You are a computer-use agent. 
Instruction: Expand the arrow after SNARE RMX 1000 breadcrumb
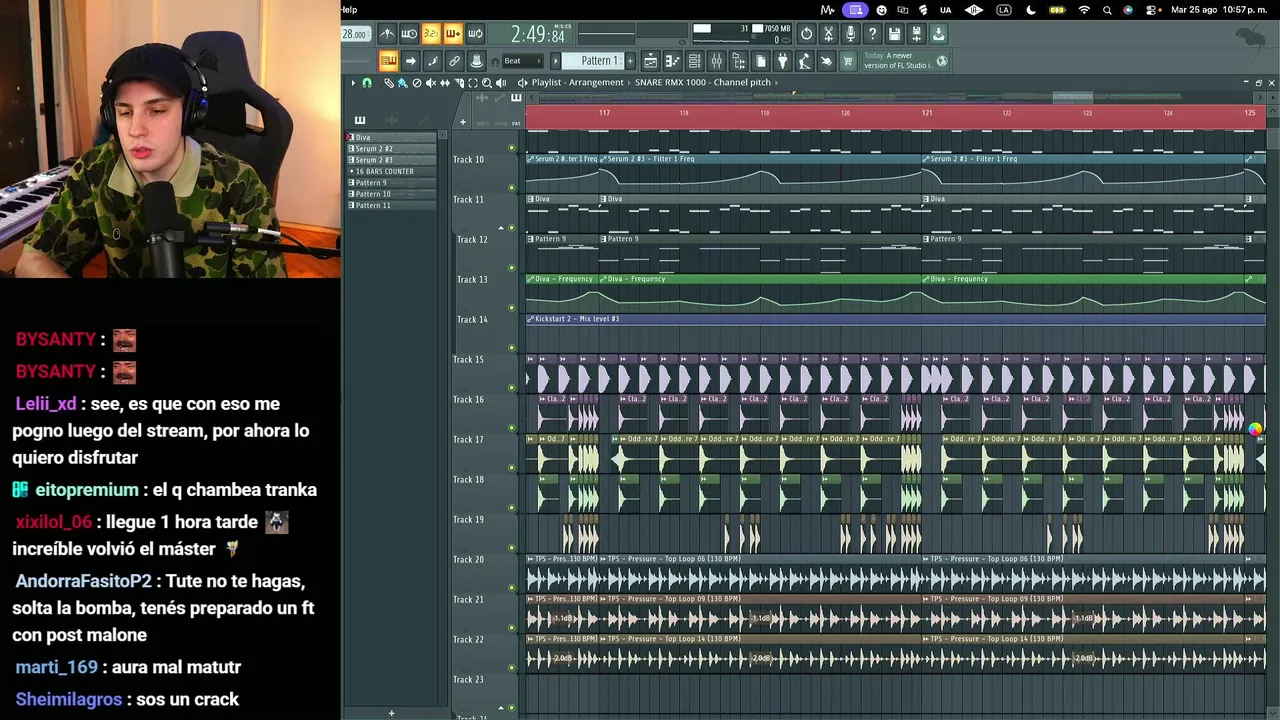coord(777,83)
